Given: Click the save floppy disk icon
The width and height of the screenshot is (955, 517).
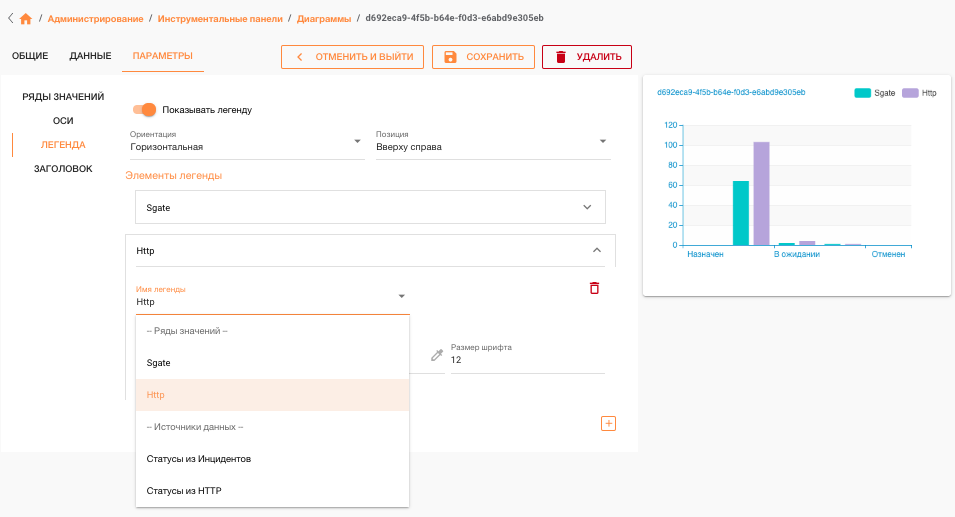Looking at the screenshot, I should pyautogui.click(x=450, y=57).
